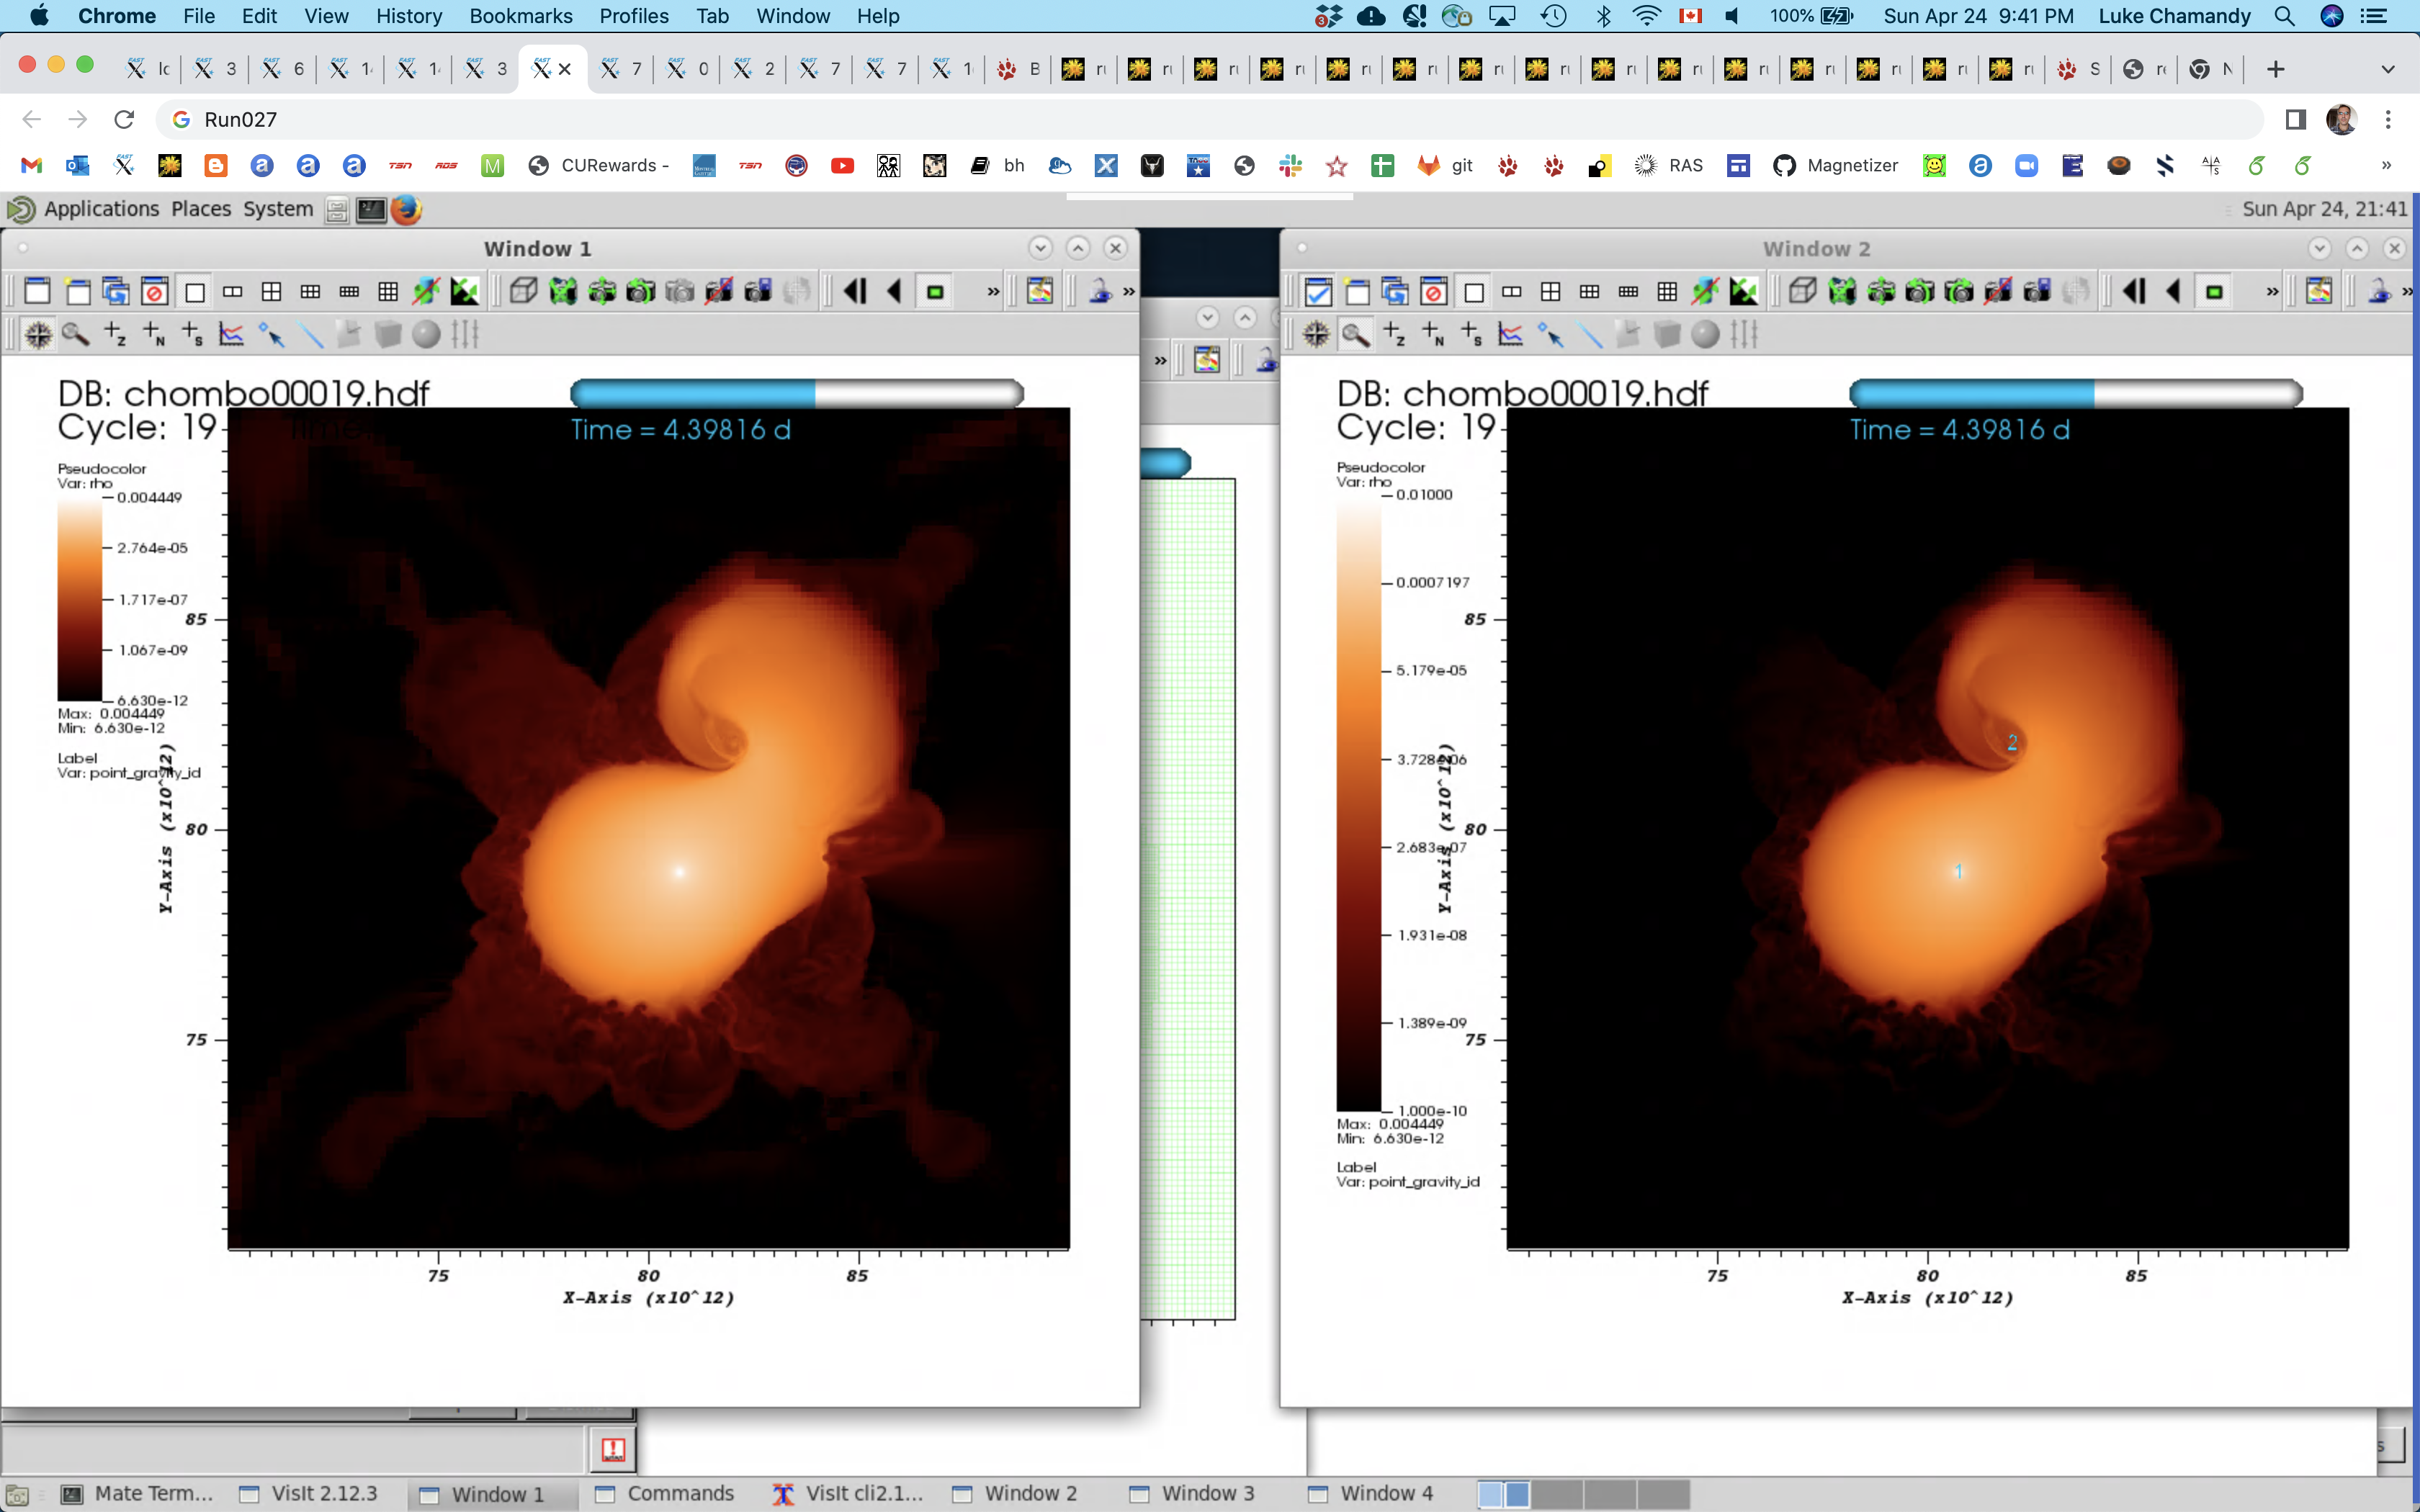This screenshot has height=1512, width=2420.
Task: Open chevron-down menu of background window
Action: pyautogui.click(x=1208, y=318)
